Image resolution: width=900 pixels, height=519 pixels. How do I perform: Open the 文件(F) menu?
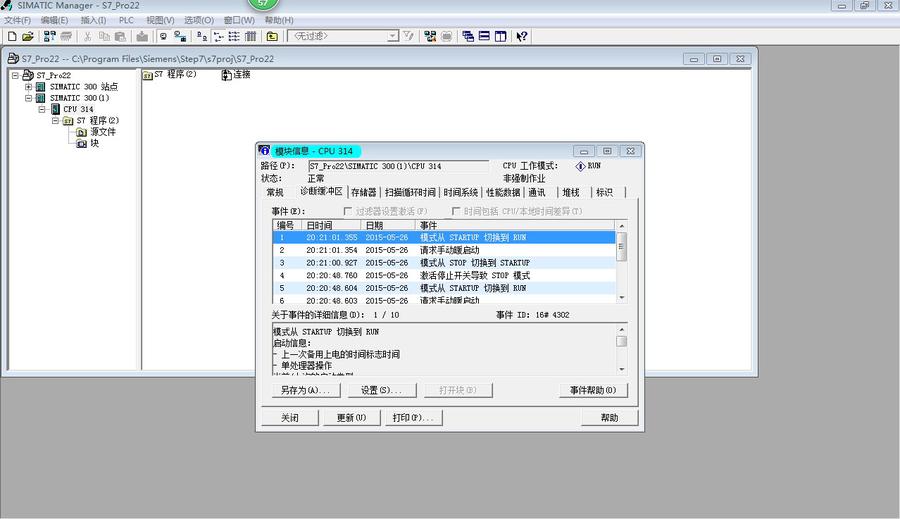pos(17,20)
